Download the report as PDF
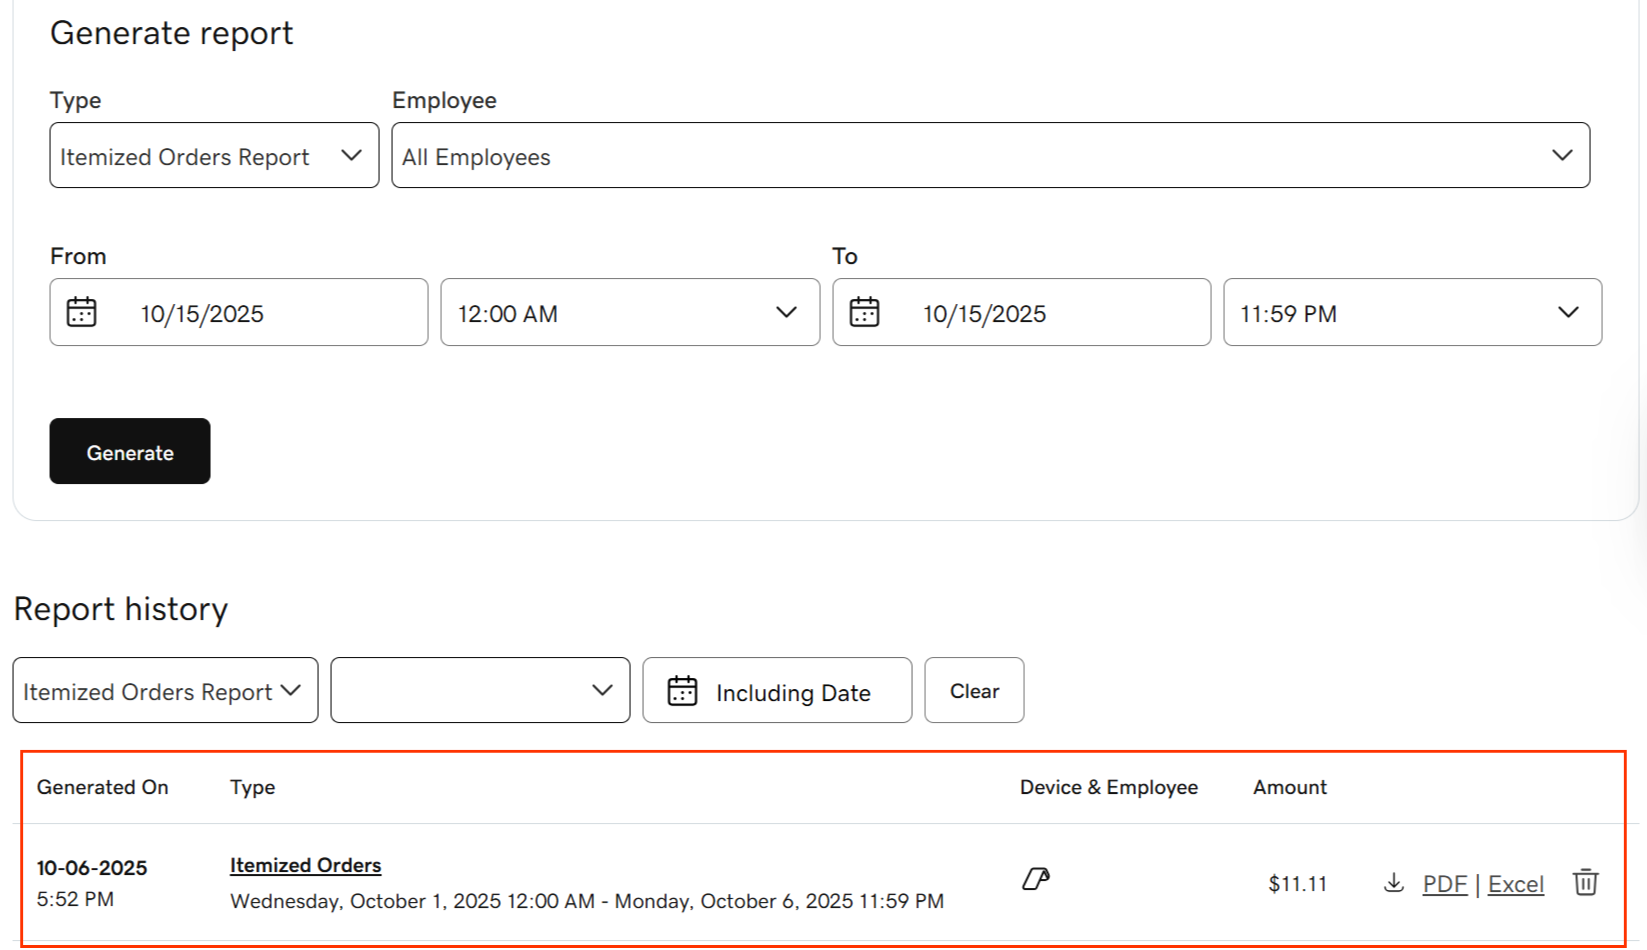The height and width of the screenshot is (950, 1647). [x=1444, y=883]
